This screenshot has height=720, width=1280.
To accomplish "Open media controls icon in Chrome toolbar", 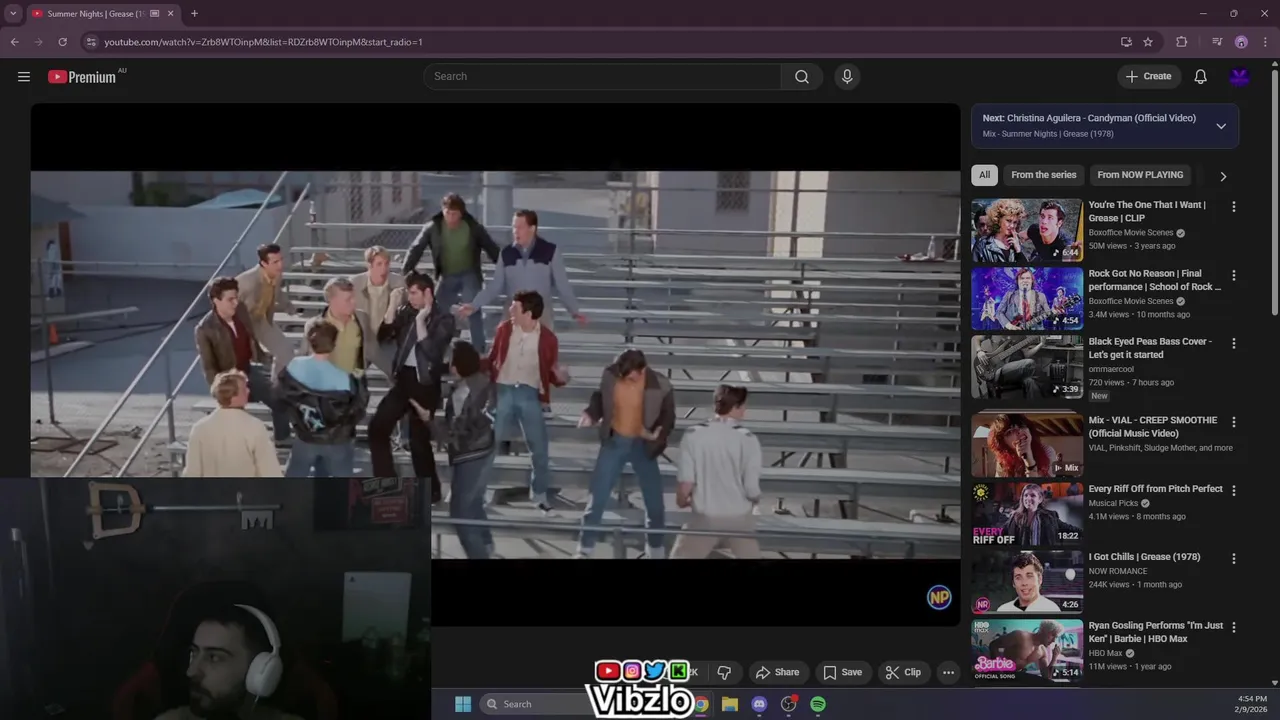I will click(x=1217, y=42).
